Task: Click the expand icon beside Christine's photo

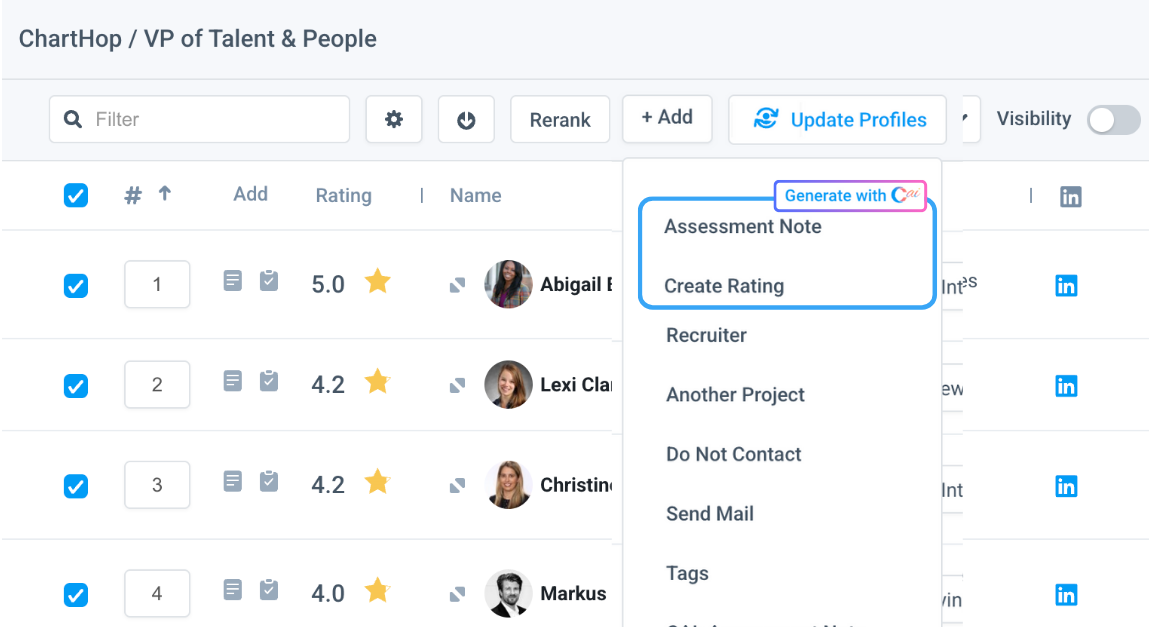Action: click(457, 486)
